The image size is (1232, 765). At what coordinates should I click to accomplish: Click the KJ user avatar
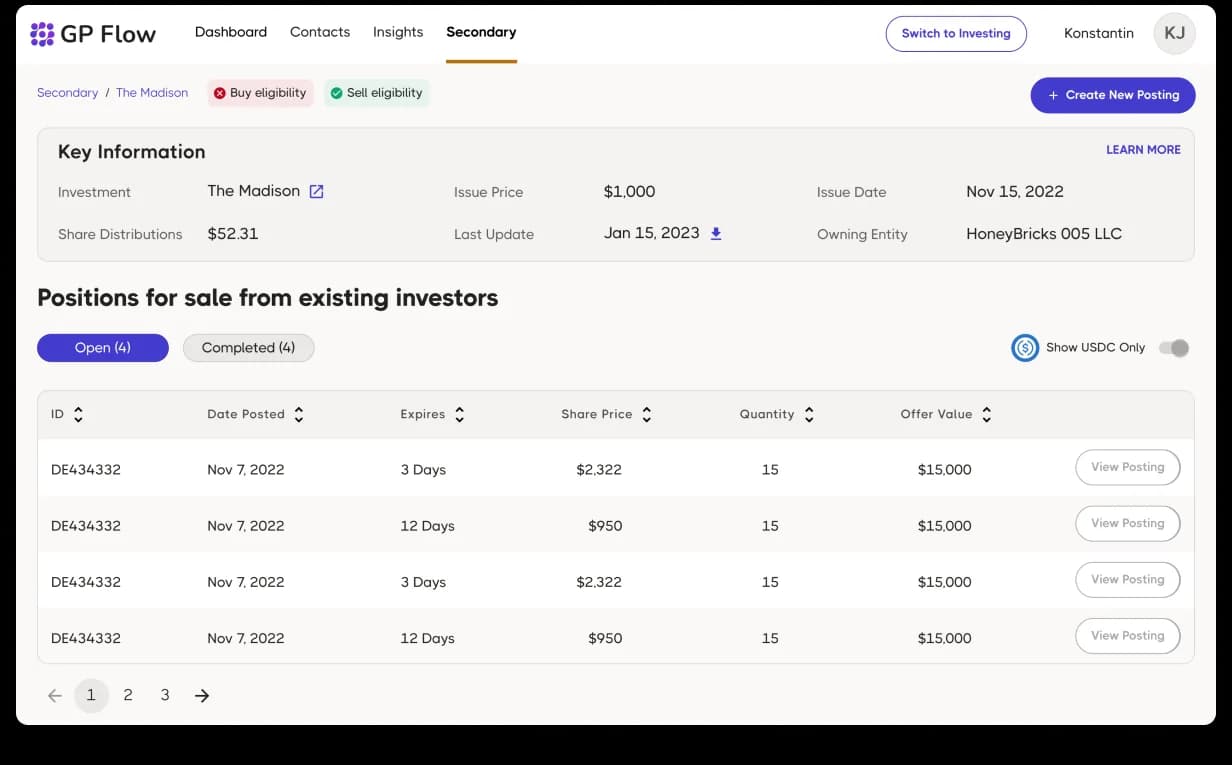1175,33
